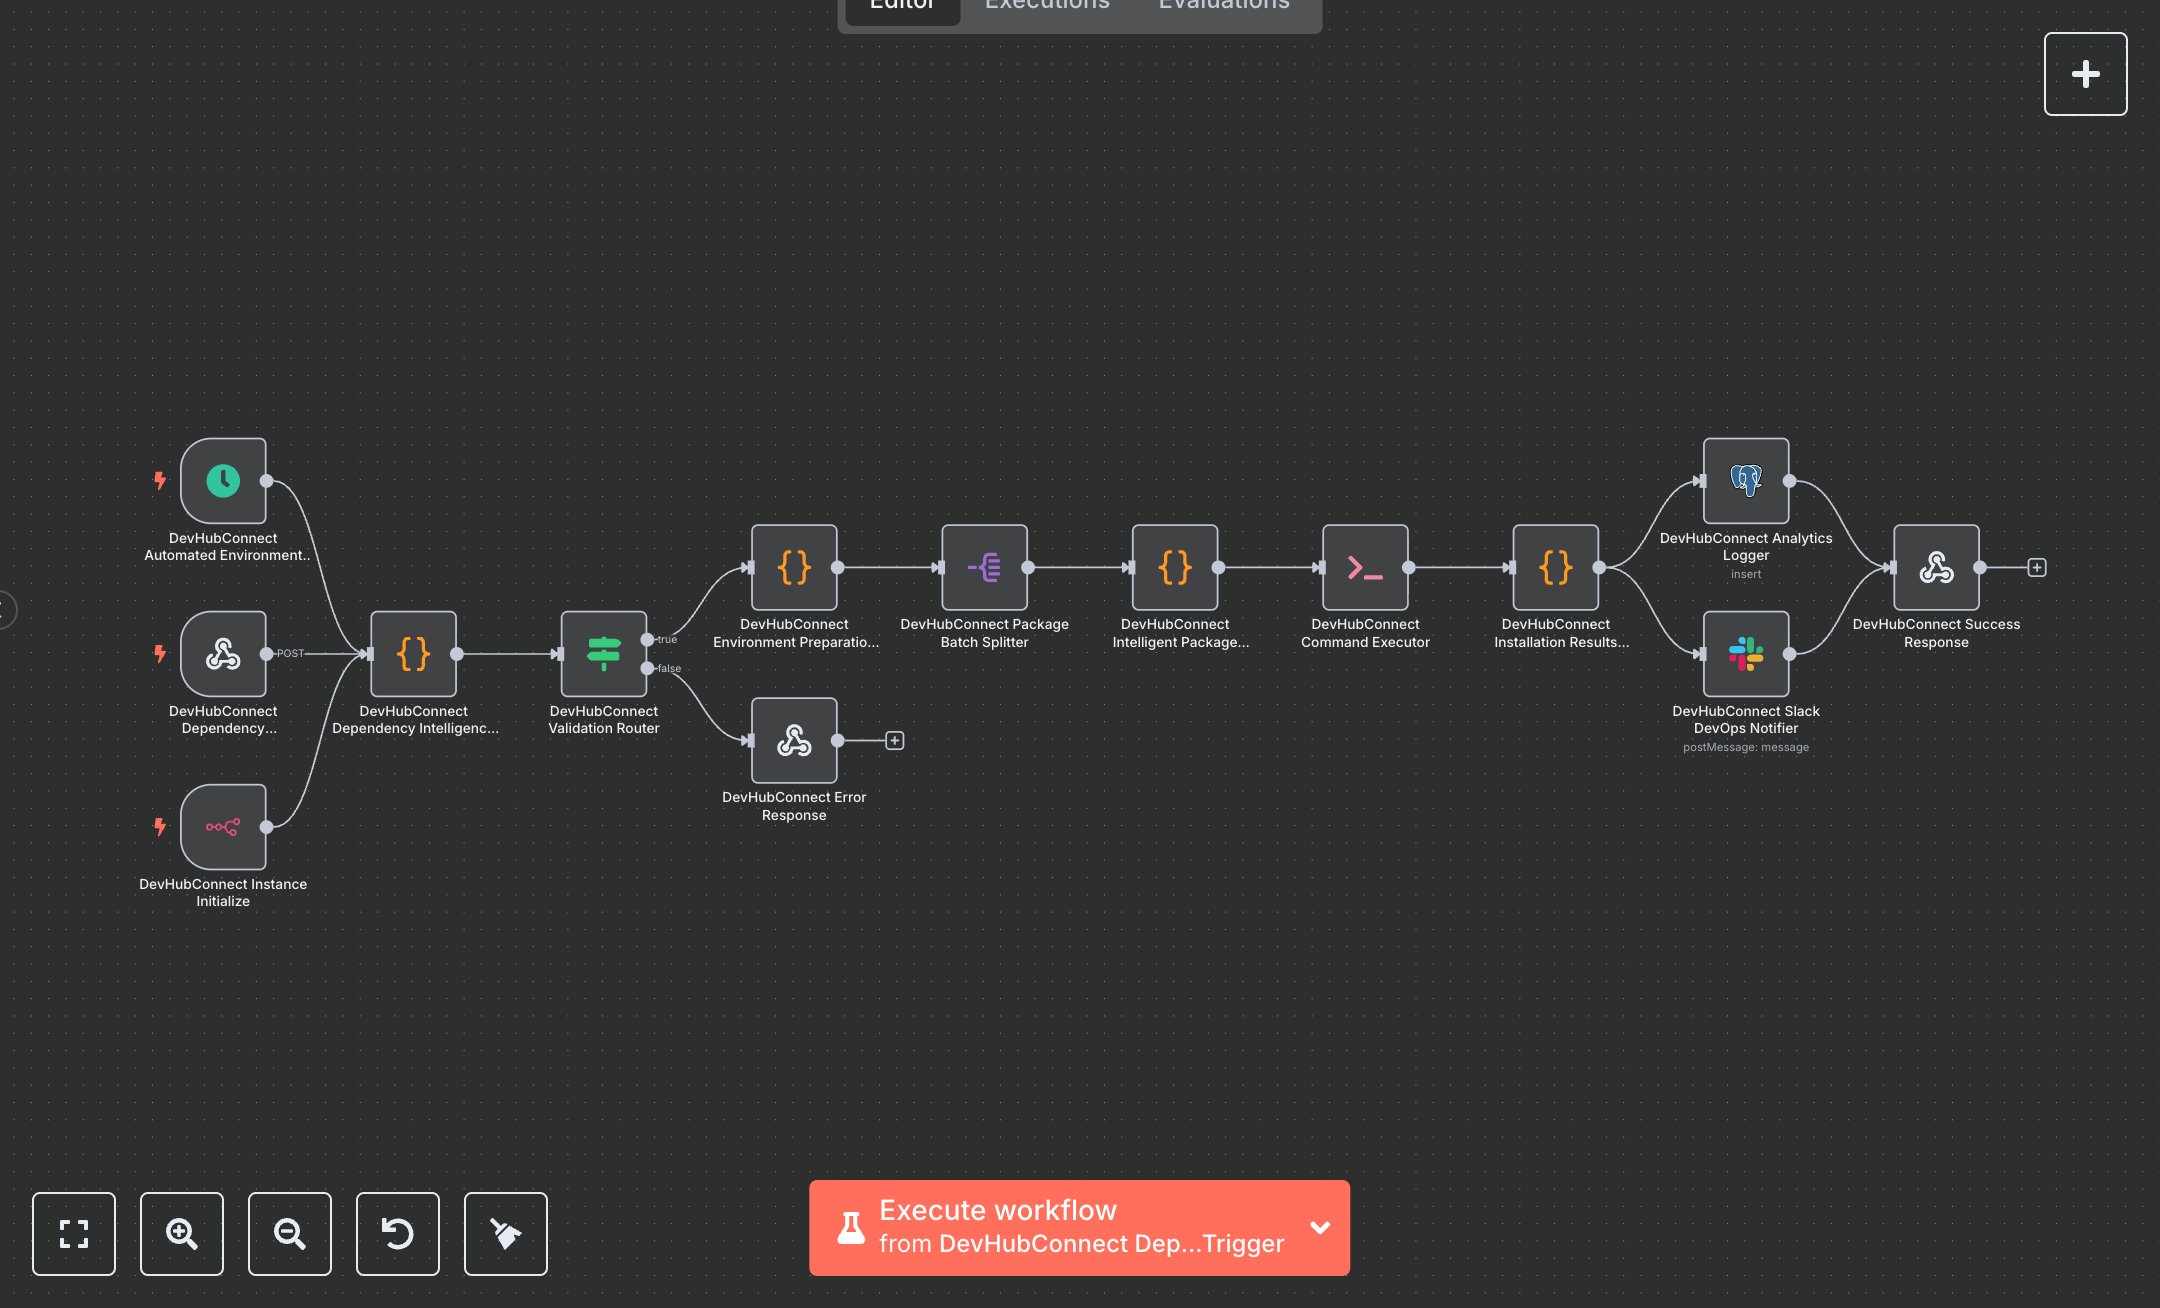This screenshot has height=1308, width=2160.
Task: Switch to the Executions tab
Action: [x=1046, y=8]
